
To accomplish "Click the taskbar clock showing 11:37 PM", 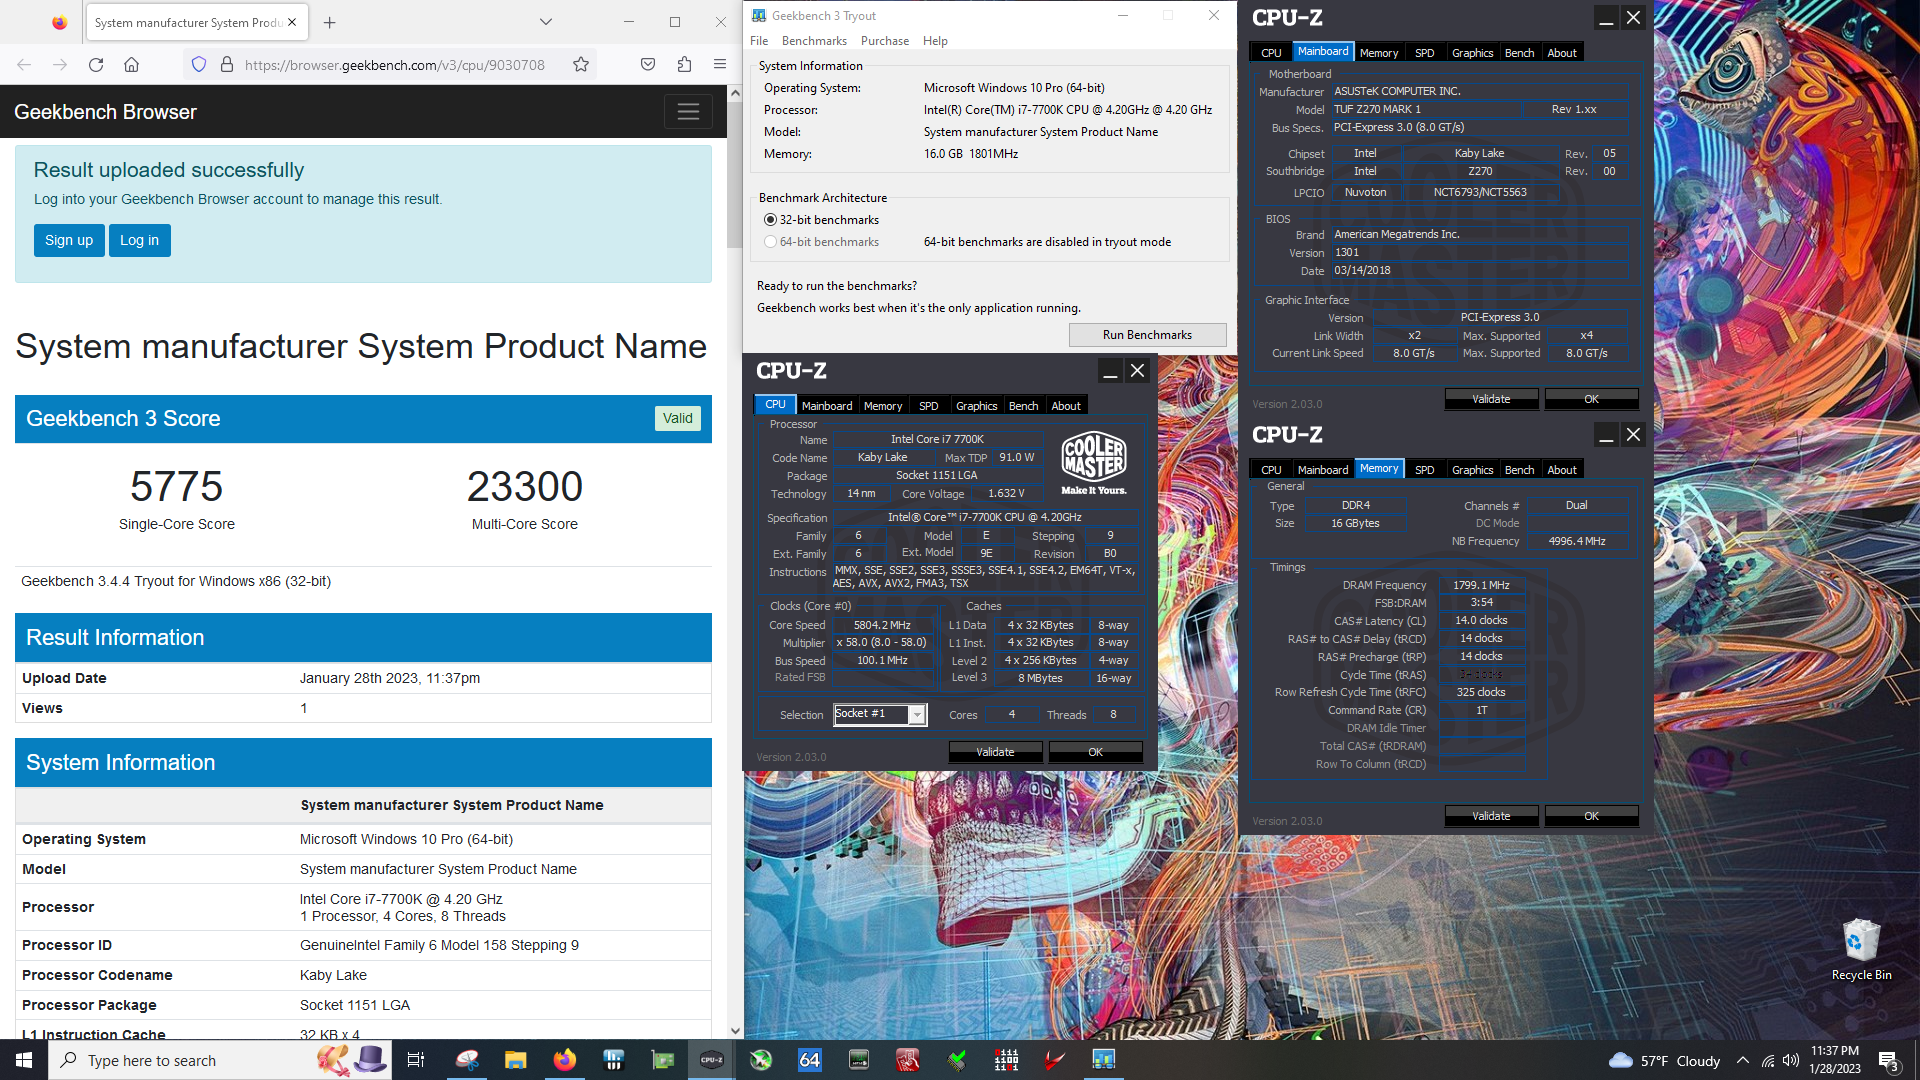I will tap(1835, 1060).
